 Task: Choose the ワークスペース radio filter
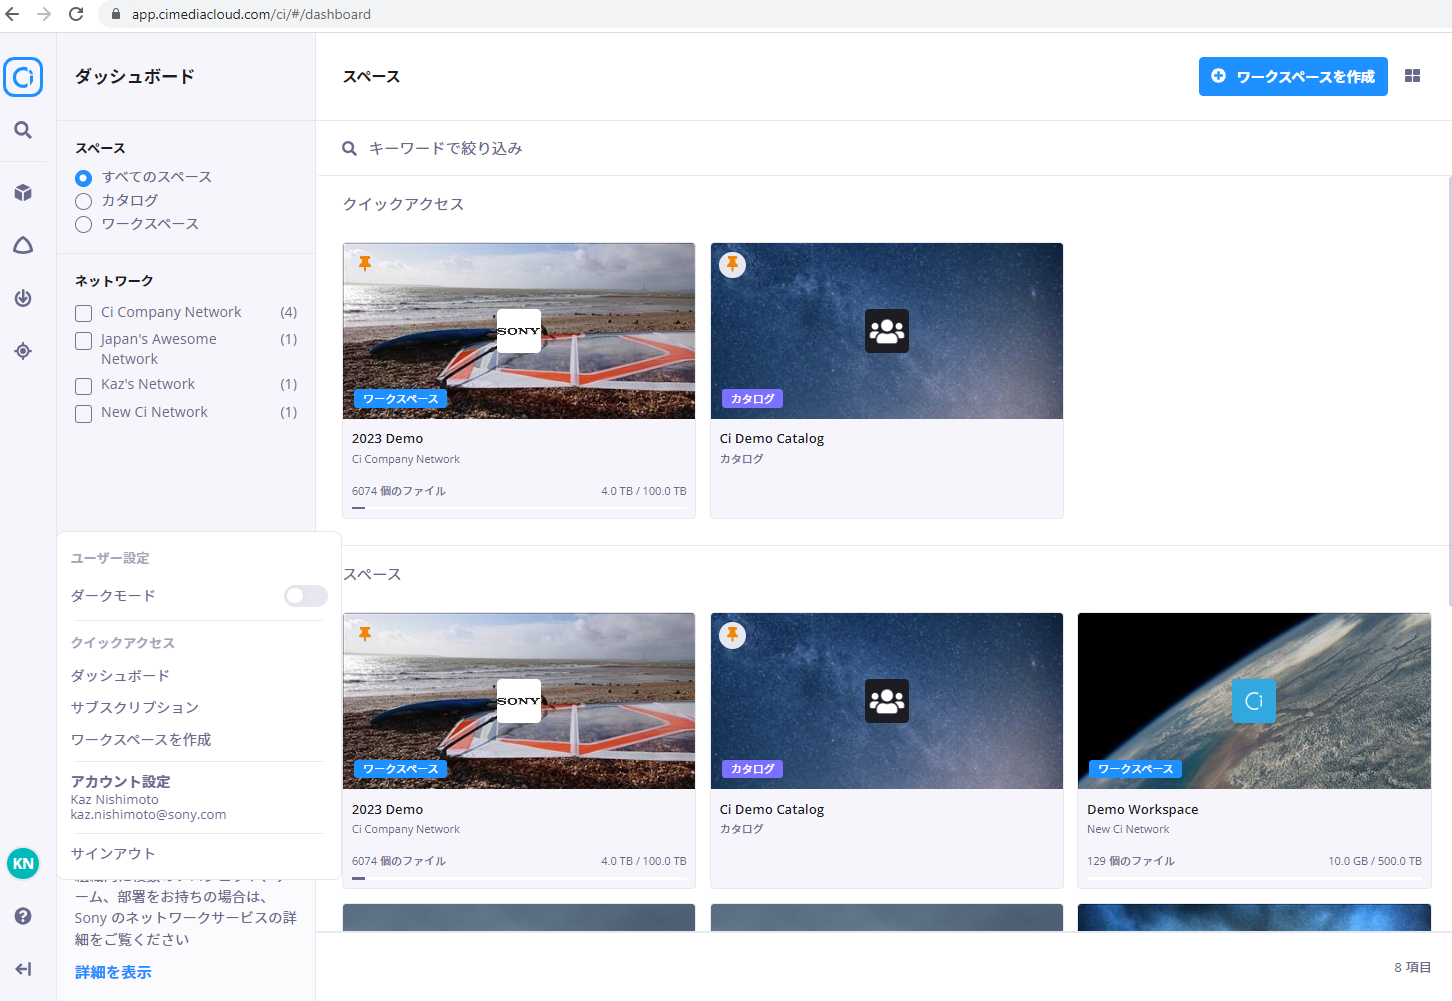tap(84, 224)
